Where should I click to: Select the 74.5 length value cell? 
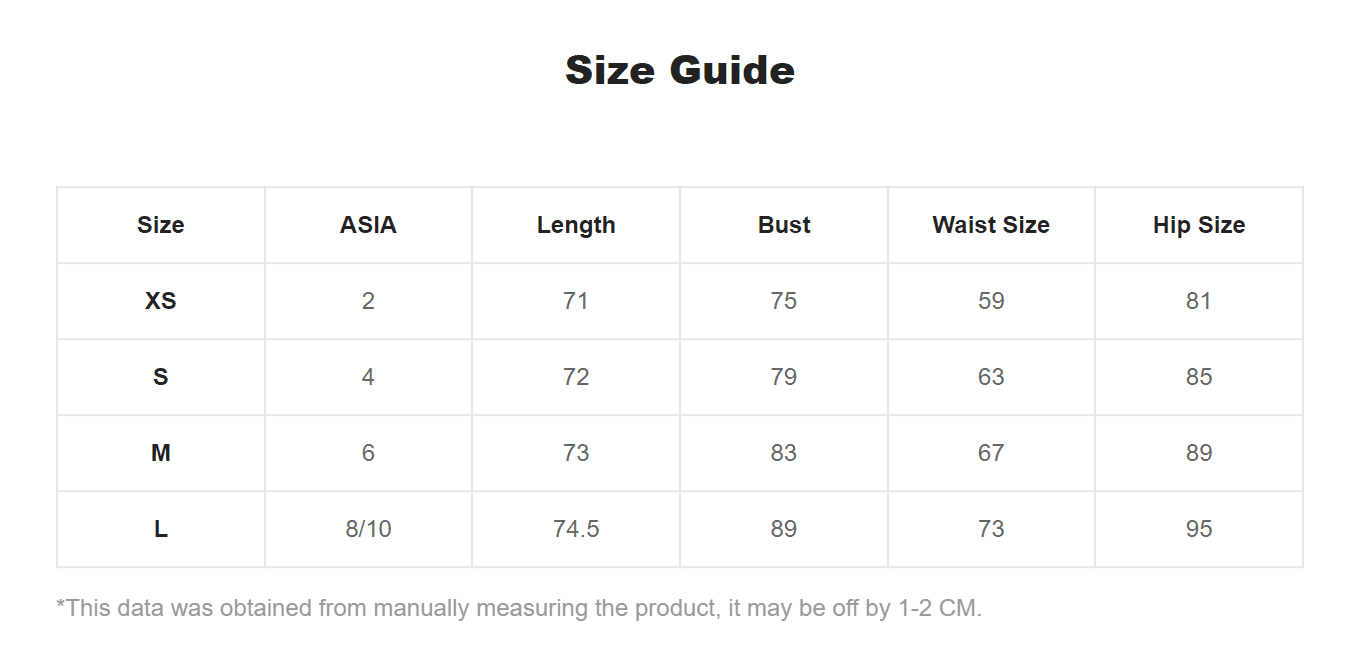(x=576, y=529)
